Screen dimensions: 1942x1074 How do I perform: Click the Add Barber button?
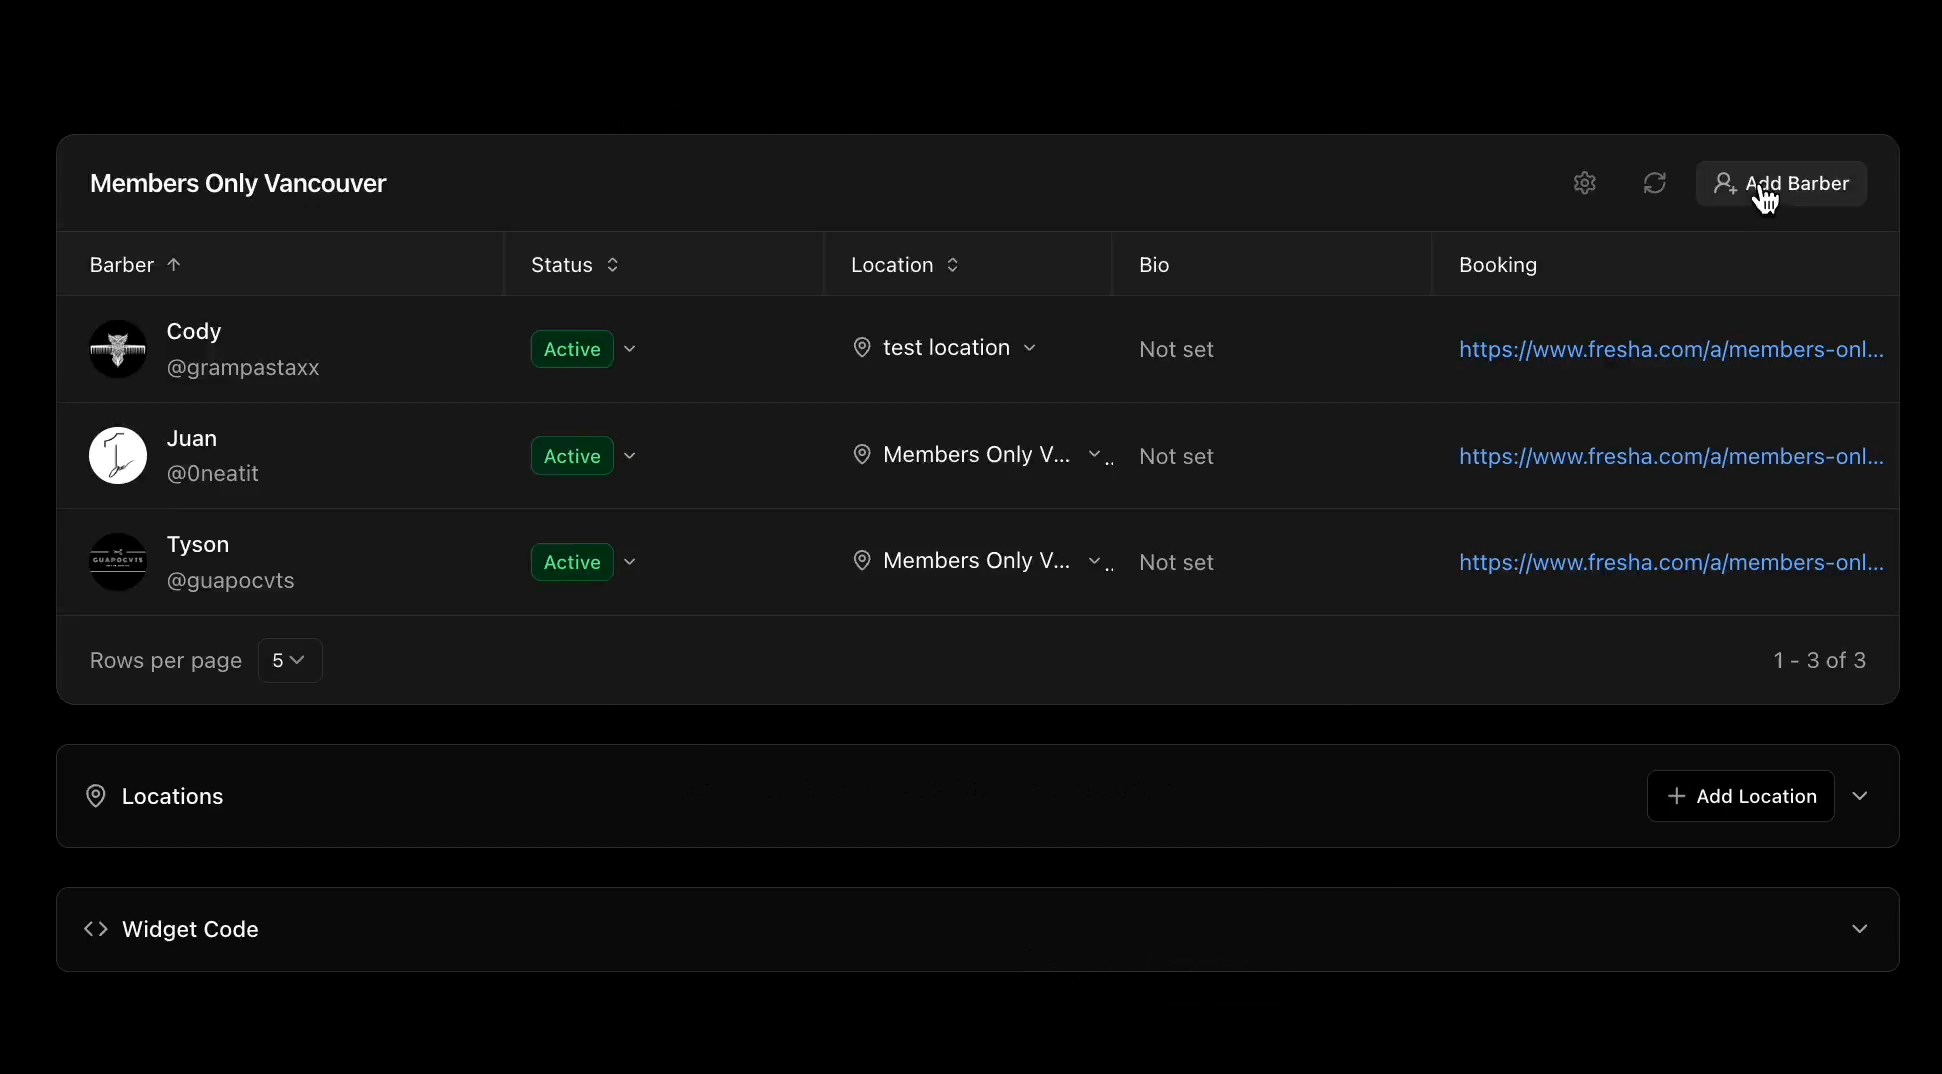tap(1781, 184)
